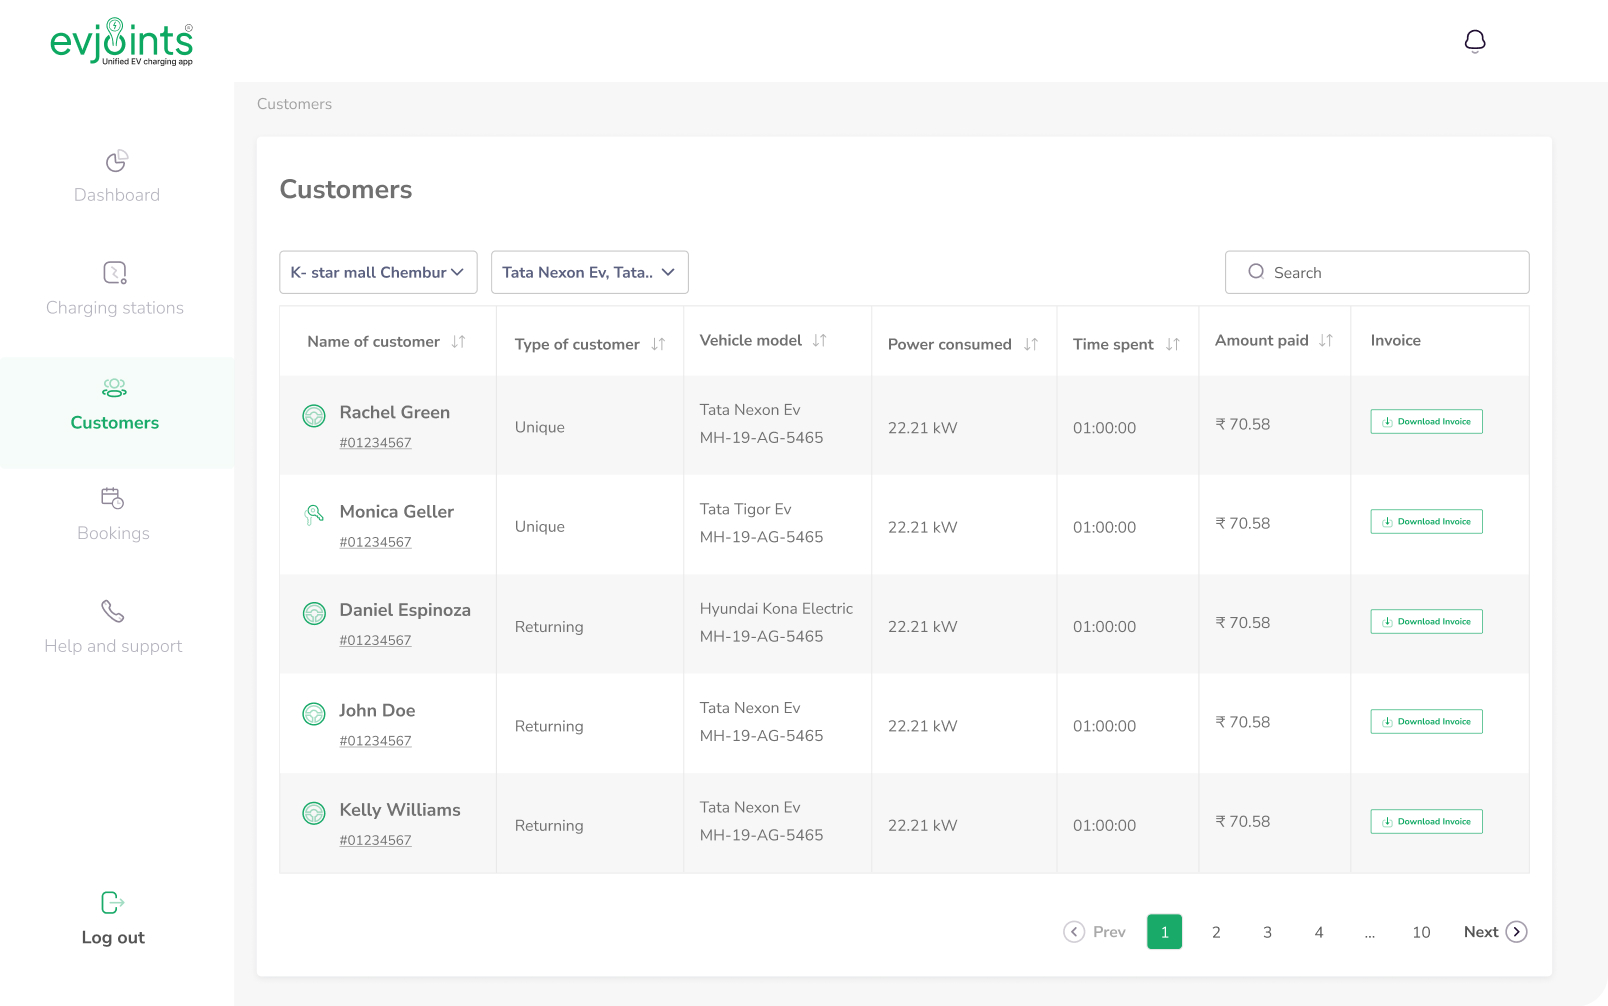Click the Log out icon
This screenshot has width=1608, height=1006.
click(x=113, y=903)
